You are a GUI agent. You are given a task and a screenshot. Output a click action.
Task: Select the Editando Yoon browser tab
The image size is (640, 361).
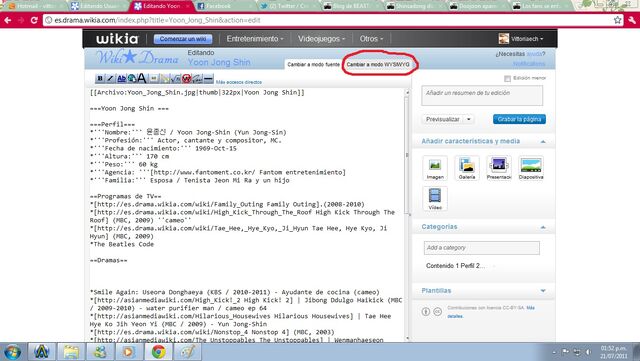[162, 6]
